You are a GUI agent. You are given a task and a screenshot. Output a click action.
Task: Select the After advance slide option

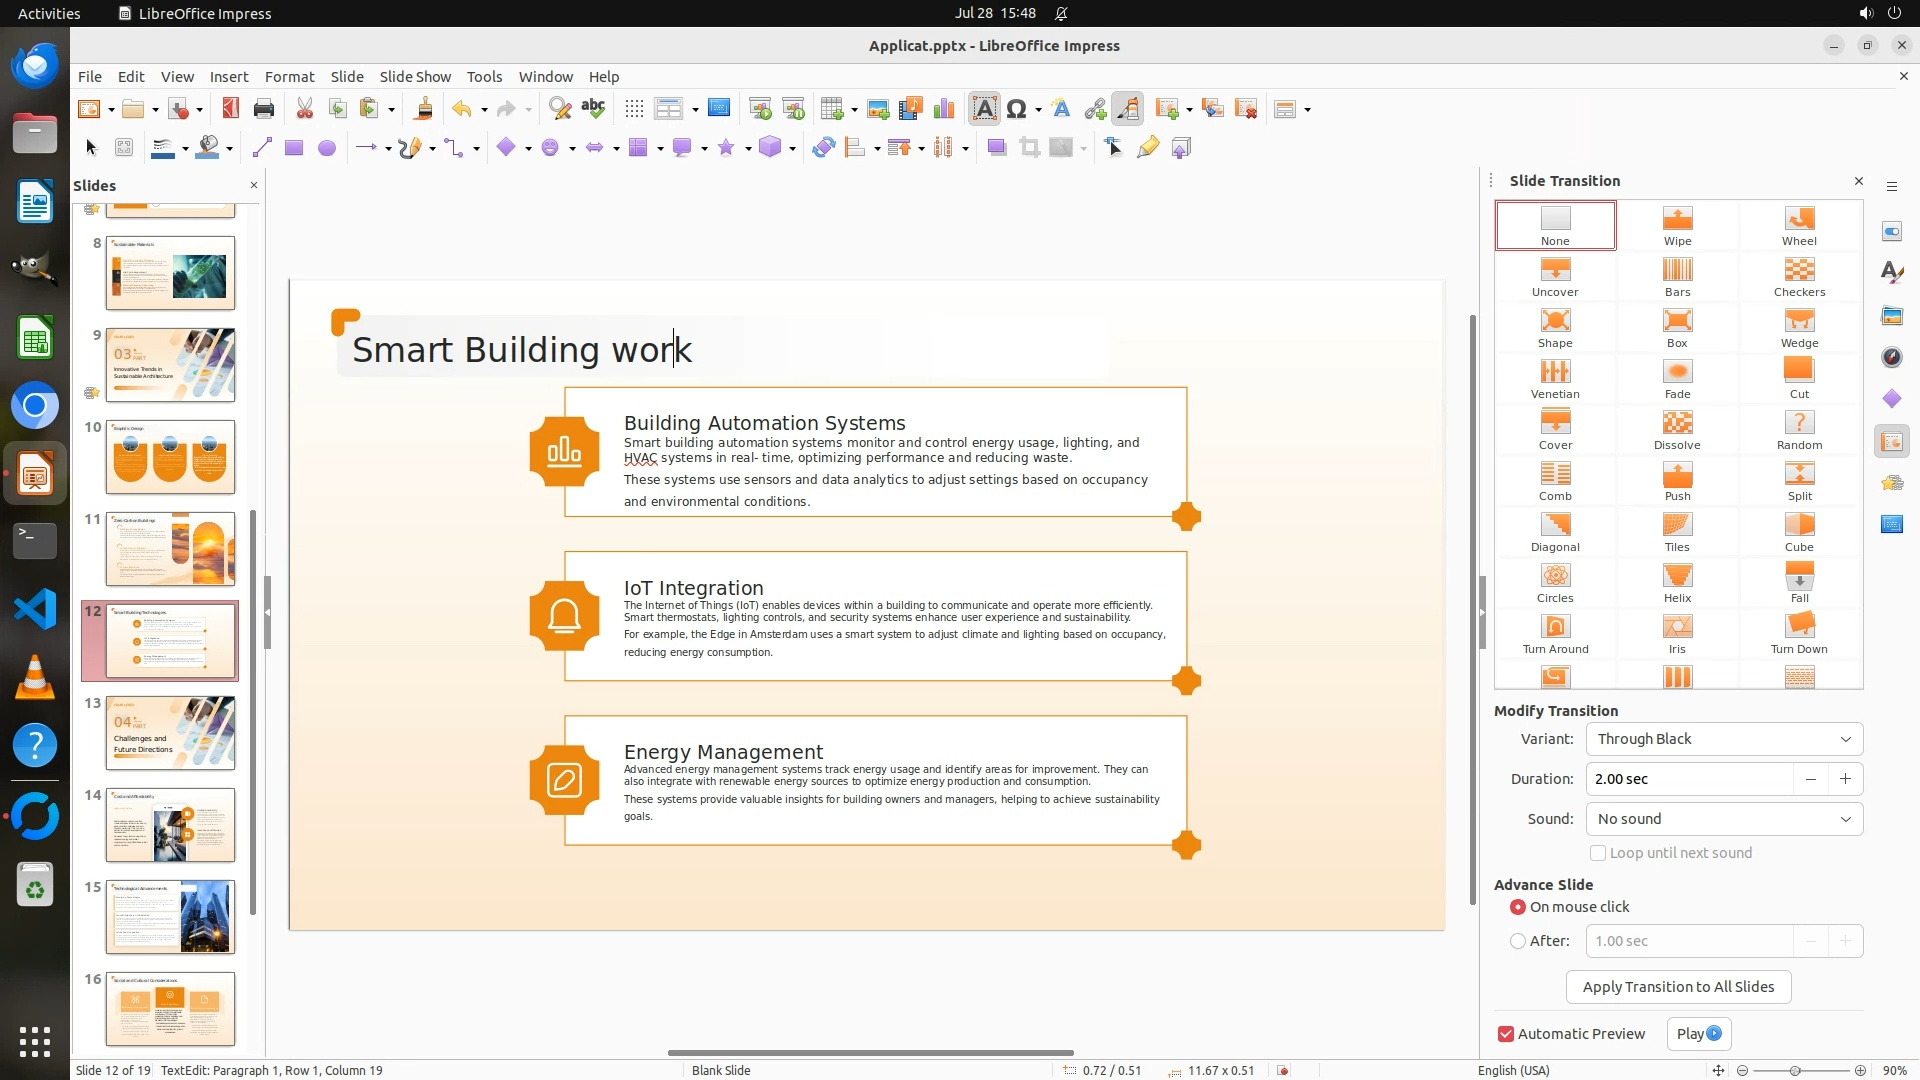[1518, 941]
